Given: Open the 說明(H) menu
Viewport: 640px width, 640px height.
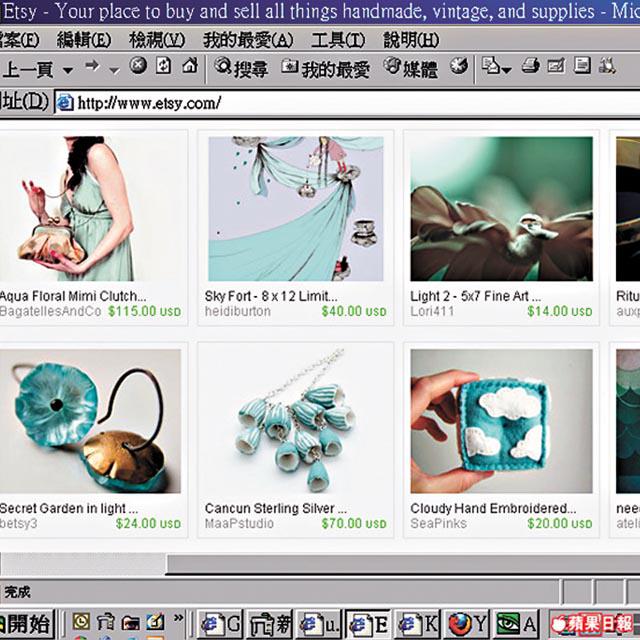Looking at the screenshot, I should pos(411,40).
